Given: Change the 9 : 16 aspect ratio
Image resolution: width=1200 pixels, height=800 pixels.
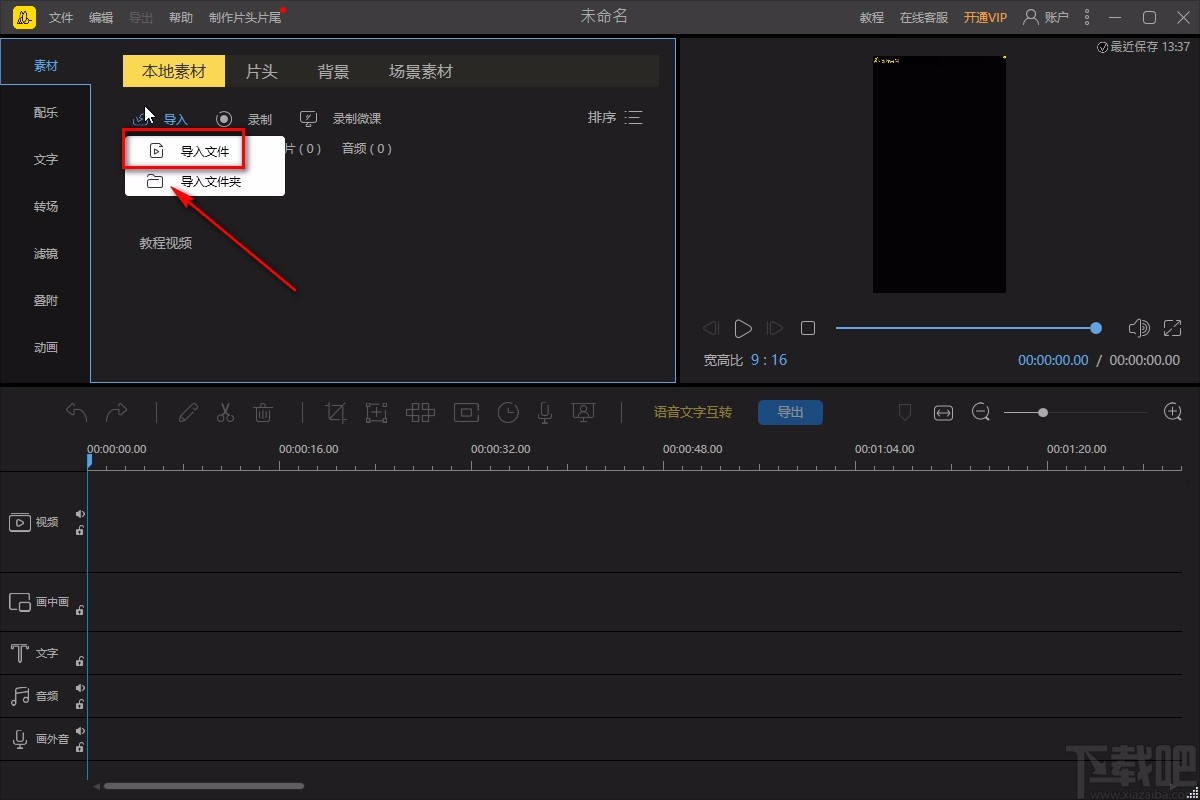Looking at the screenshot, I should [769, 360].
